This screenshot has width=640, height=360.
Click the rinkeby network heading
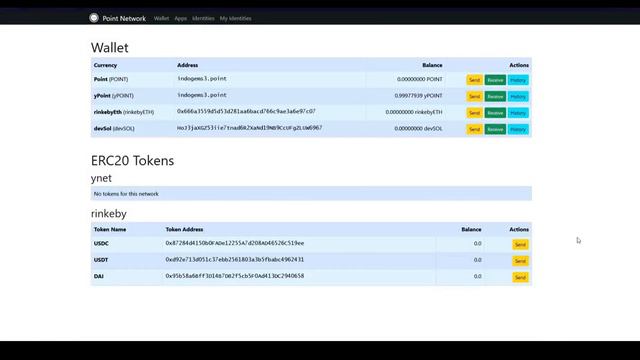click(109, 213)
